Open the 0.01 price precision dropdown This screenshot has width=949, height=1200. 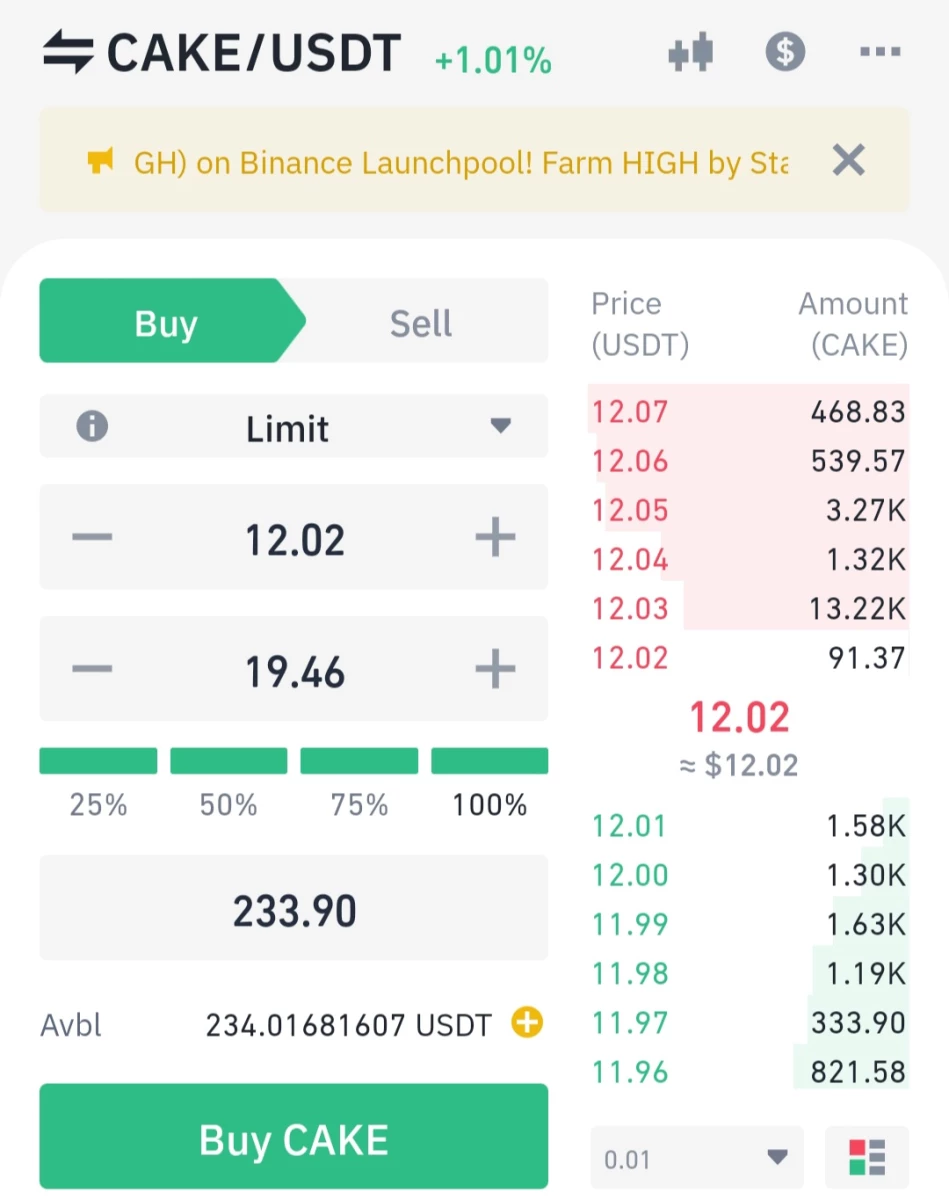pyautogui.click(x=697, y=1158)
